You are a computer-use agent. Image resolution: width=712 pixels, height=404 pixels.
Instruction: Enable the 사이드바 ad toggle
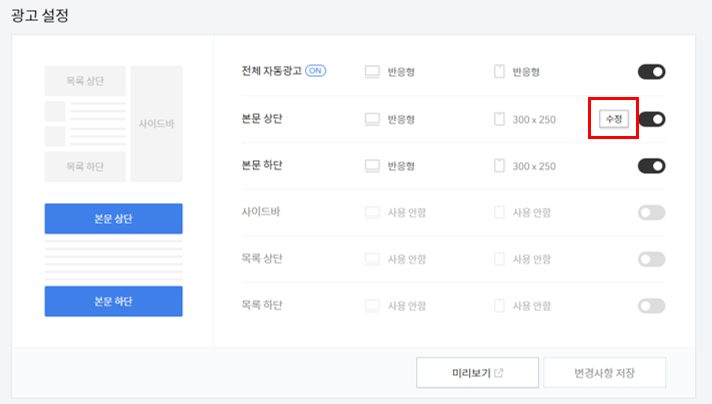click(652, 212)
